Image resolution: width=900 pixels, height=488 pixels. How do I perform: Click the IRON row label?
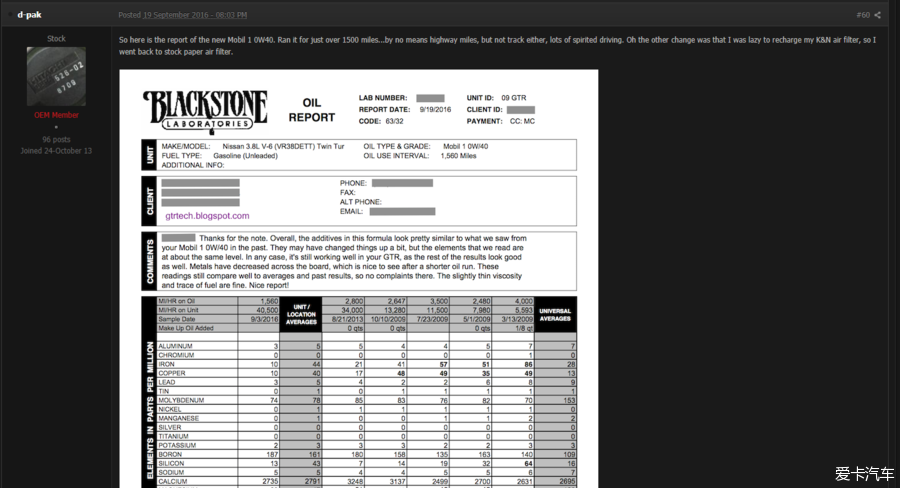click(x=166, y=364)
